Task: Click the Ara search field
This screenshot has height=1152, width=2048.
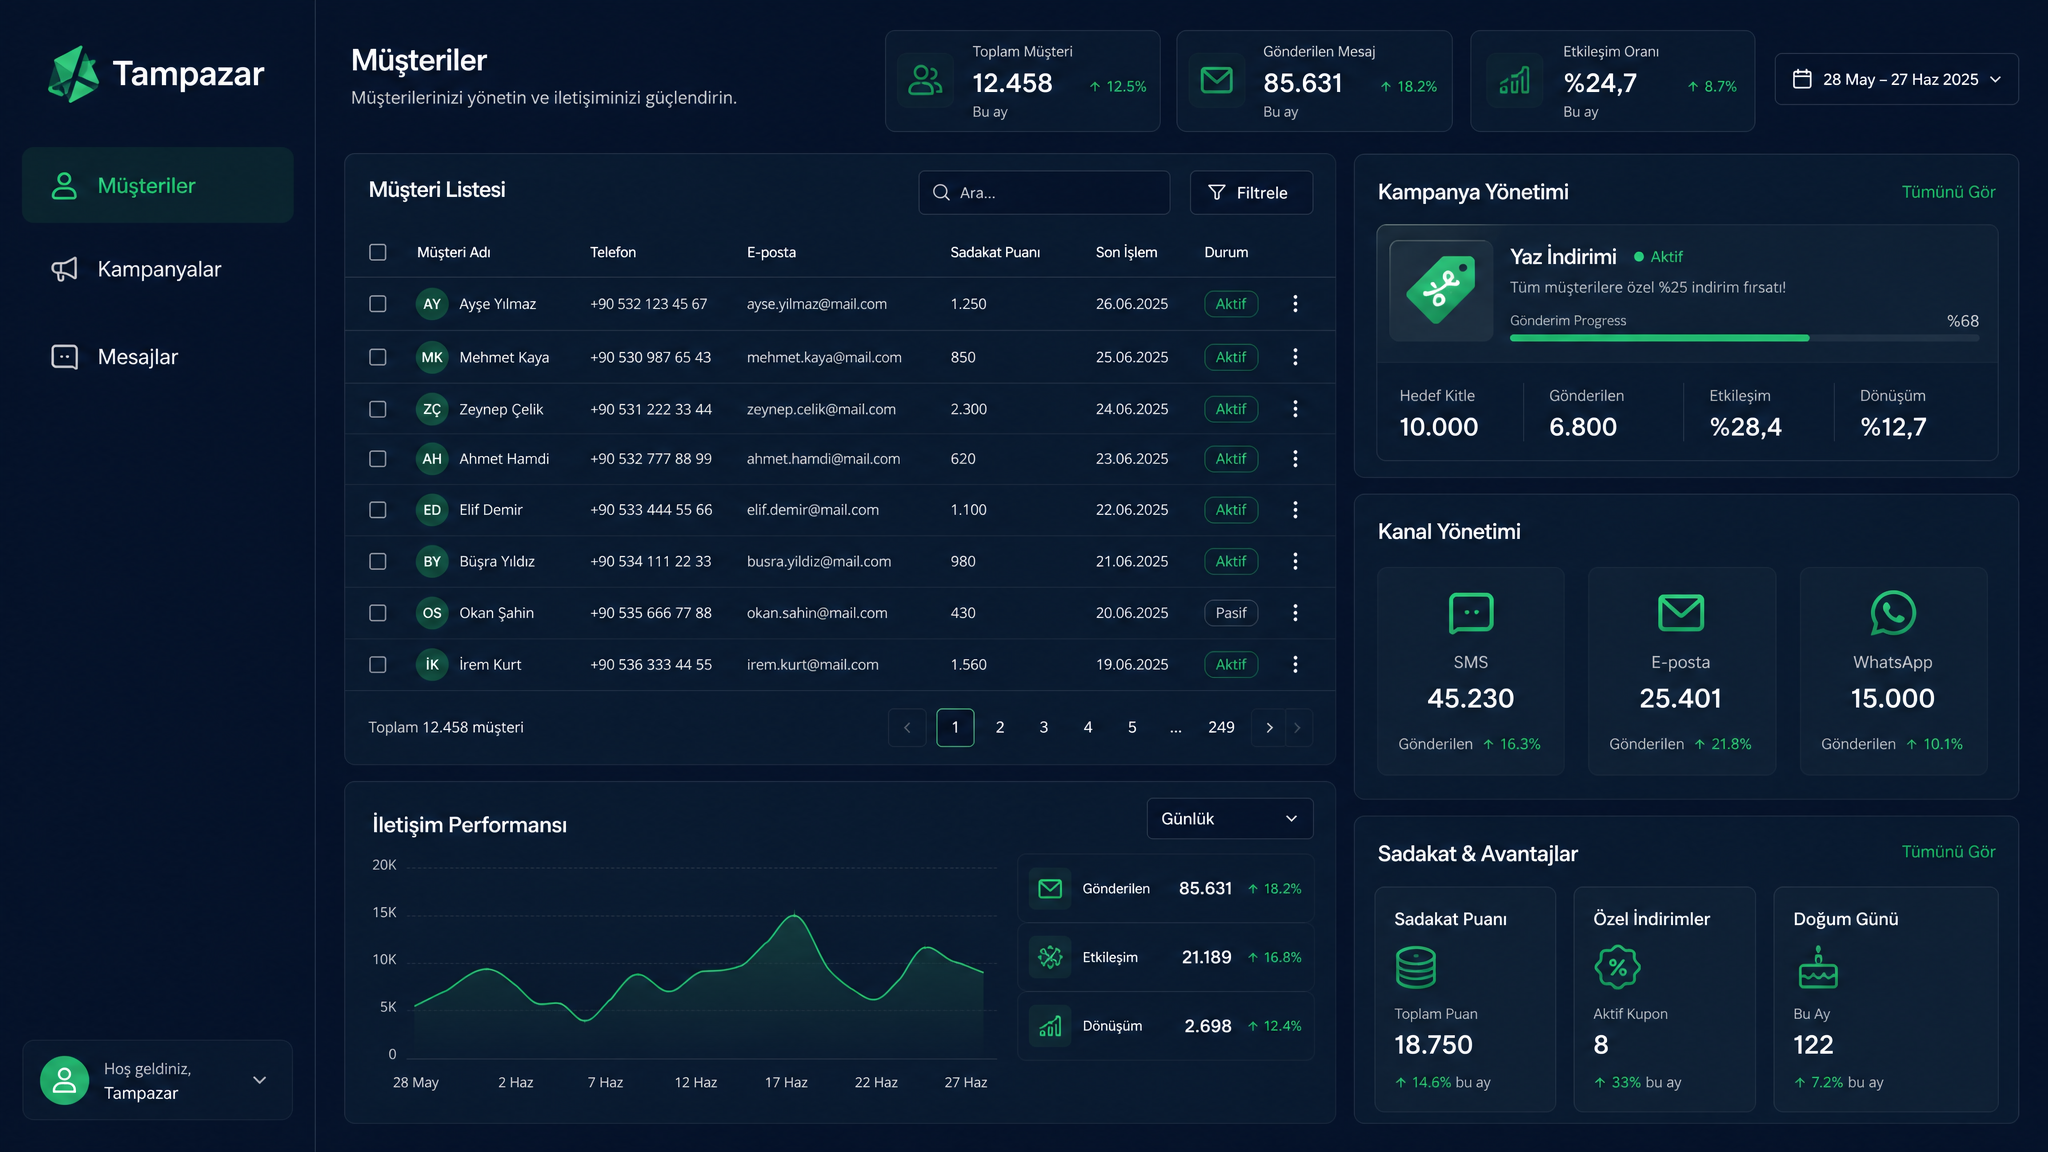Action: click(x=1044, y=192)
